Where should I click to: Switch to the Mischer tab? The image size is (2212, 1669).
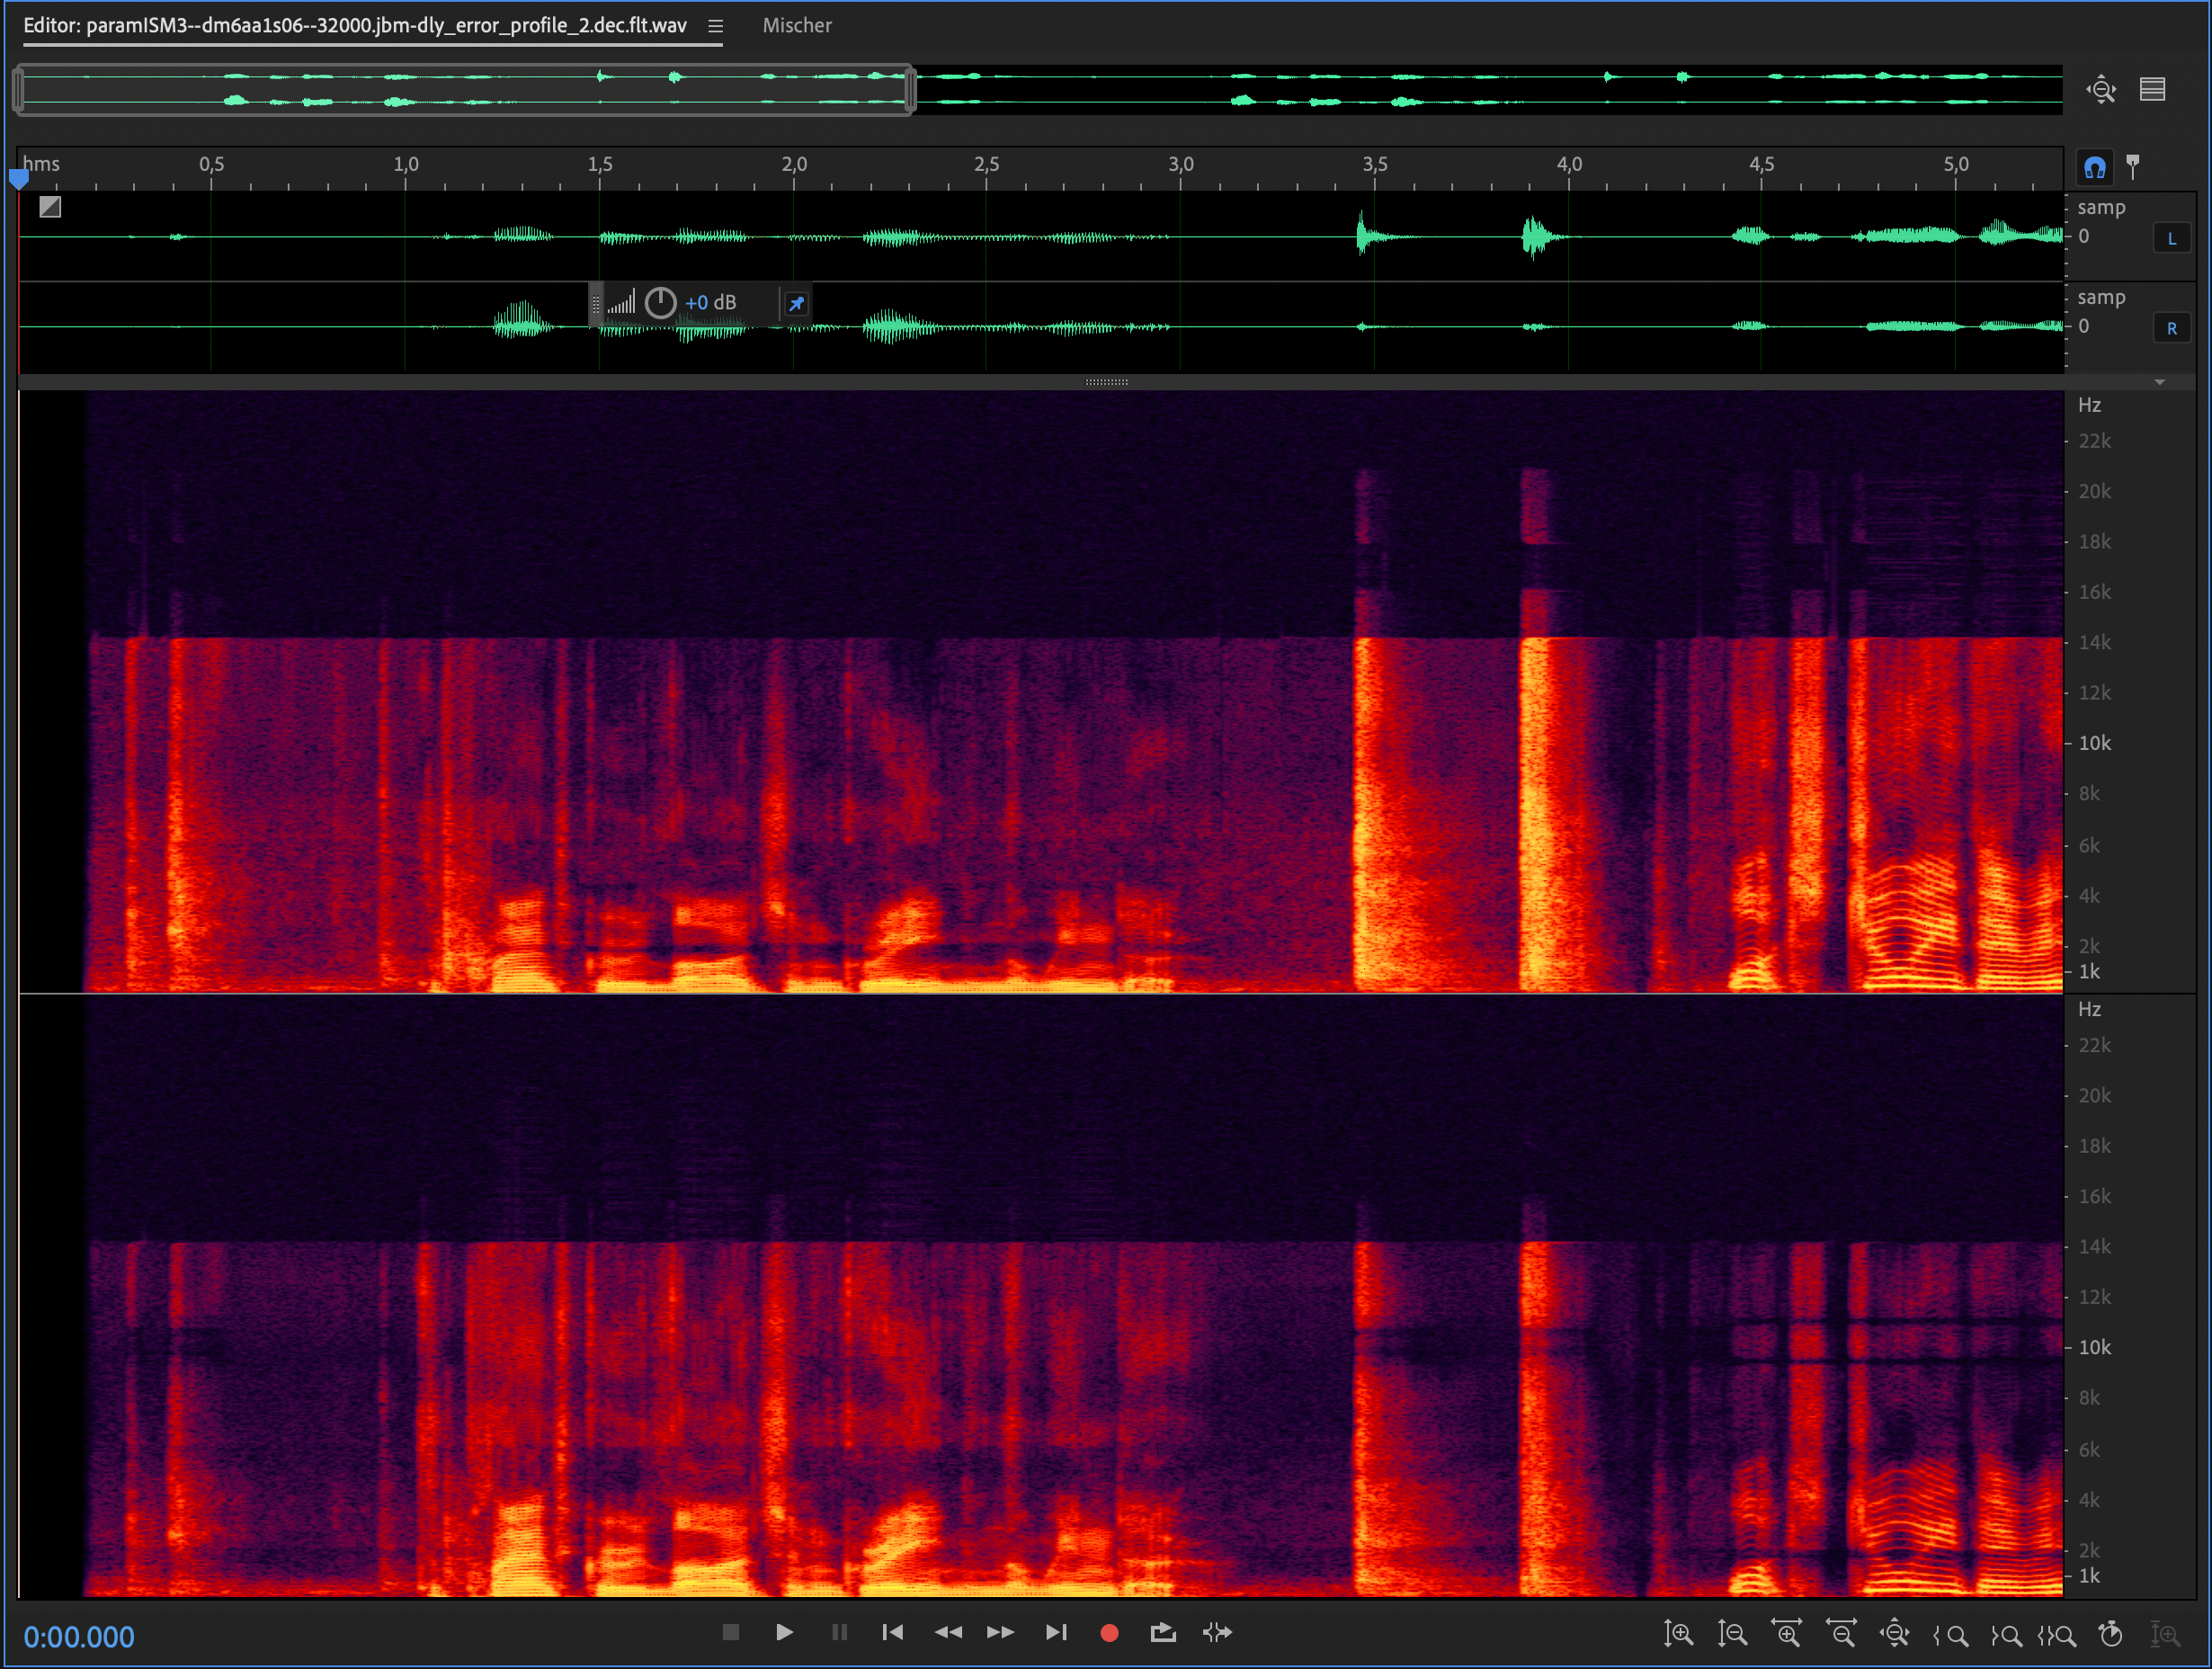(797, 26)
